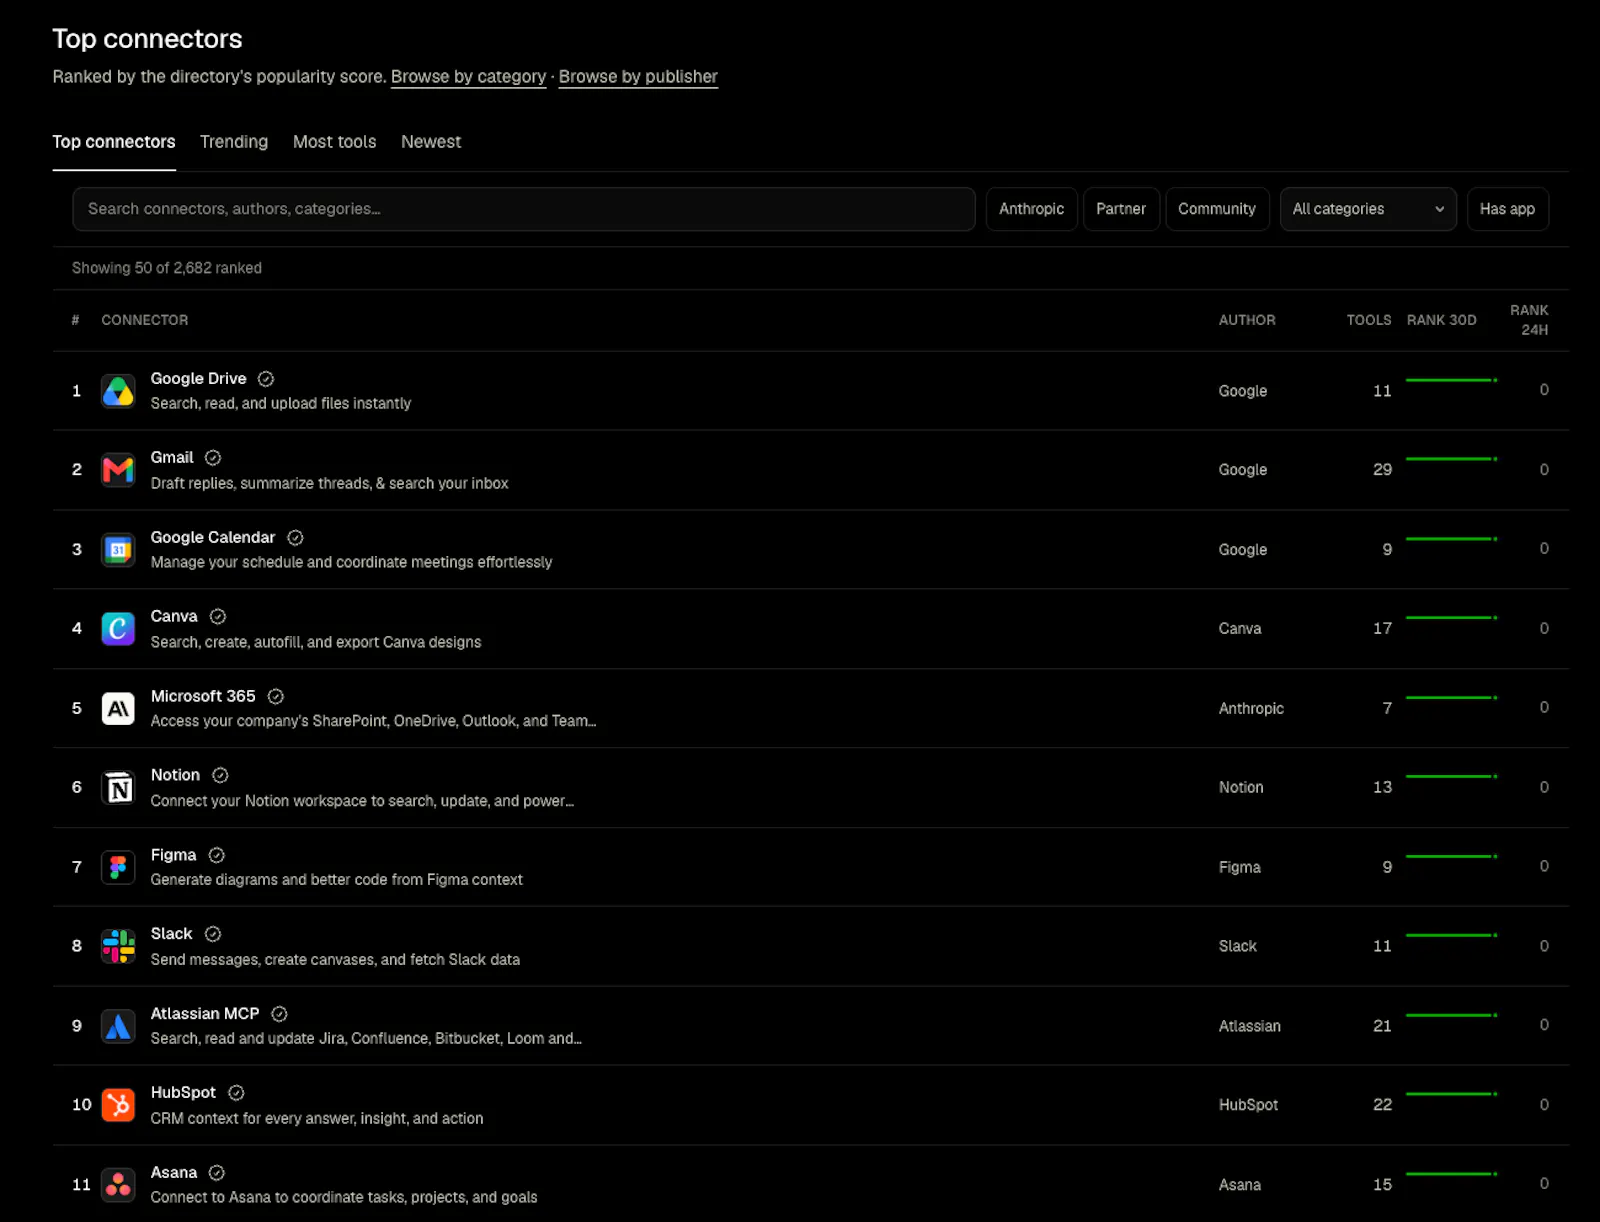Click the Microsoft 365 Anthropic icon
The height and width of the screenshot is (1222, 1600).
(118, 708)
